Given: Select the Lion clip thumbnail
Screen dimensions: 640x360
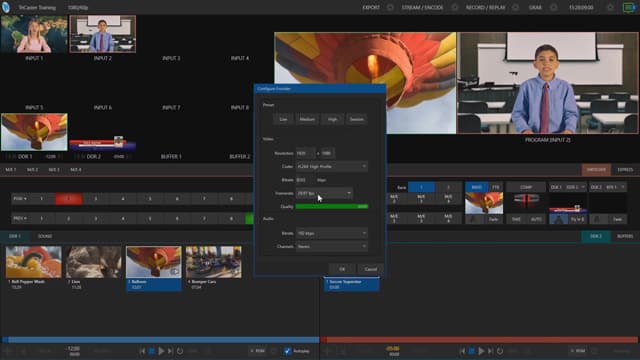Looking at the screenshot, I should tap(93, 262).
